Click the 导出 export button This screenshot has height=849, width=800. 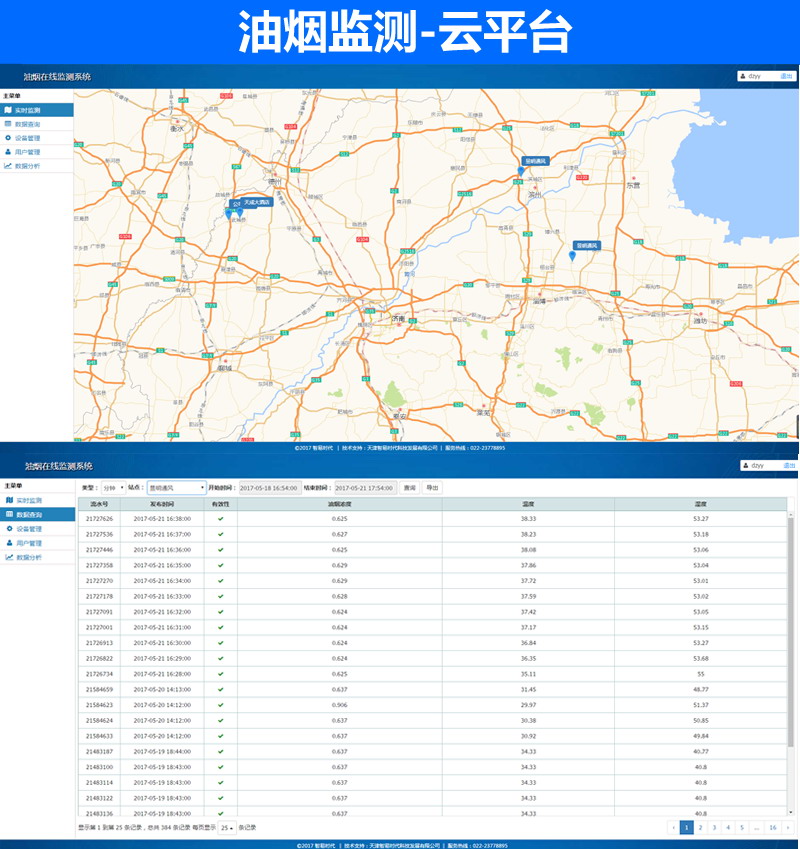[432, 488]
